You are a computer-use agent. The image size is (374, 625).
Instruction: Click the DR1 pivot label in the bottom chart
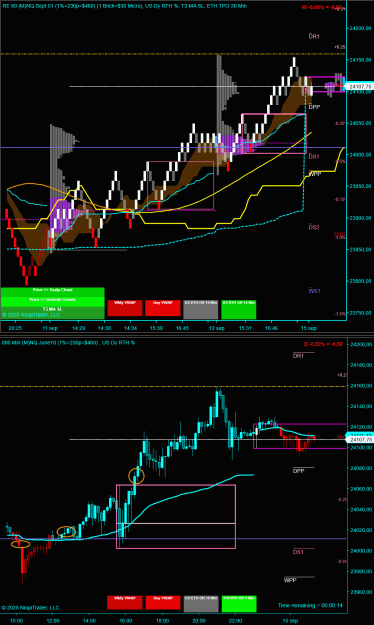tap(298, 356)
